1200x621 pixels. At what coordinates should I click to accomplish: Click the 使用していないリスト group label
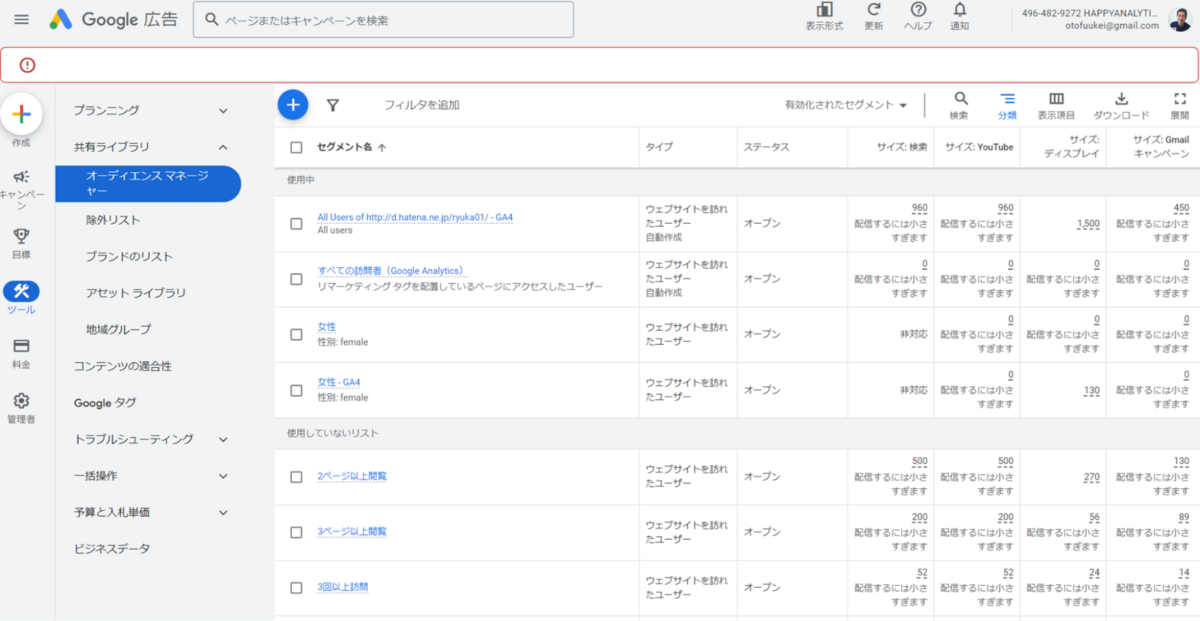pos(332,433)
